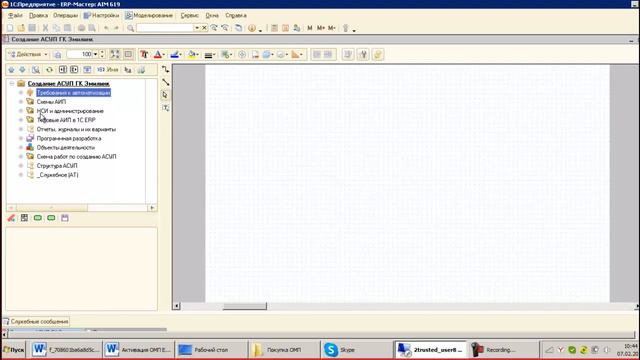Select _Служебное (АТ) tree item
This screenshot has width=640, height=360.
click(x=58, y=175)
